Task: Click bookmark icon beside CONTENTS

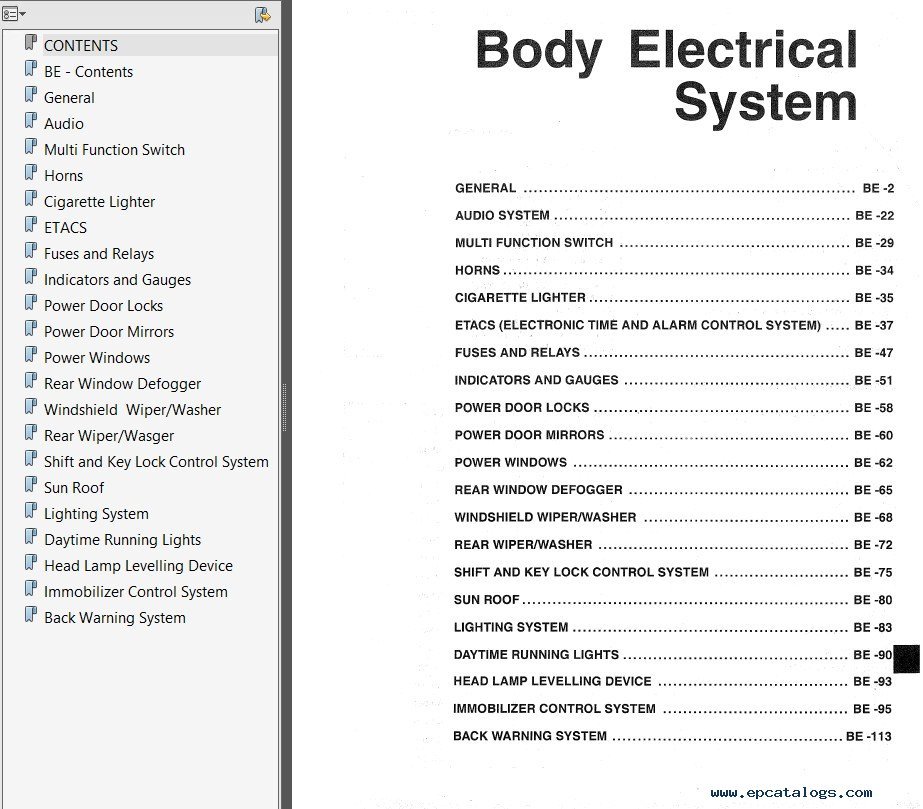Action: (x=31, y=42)
